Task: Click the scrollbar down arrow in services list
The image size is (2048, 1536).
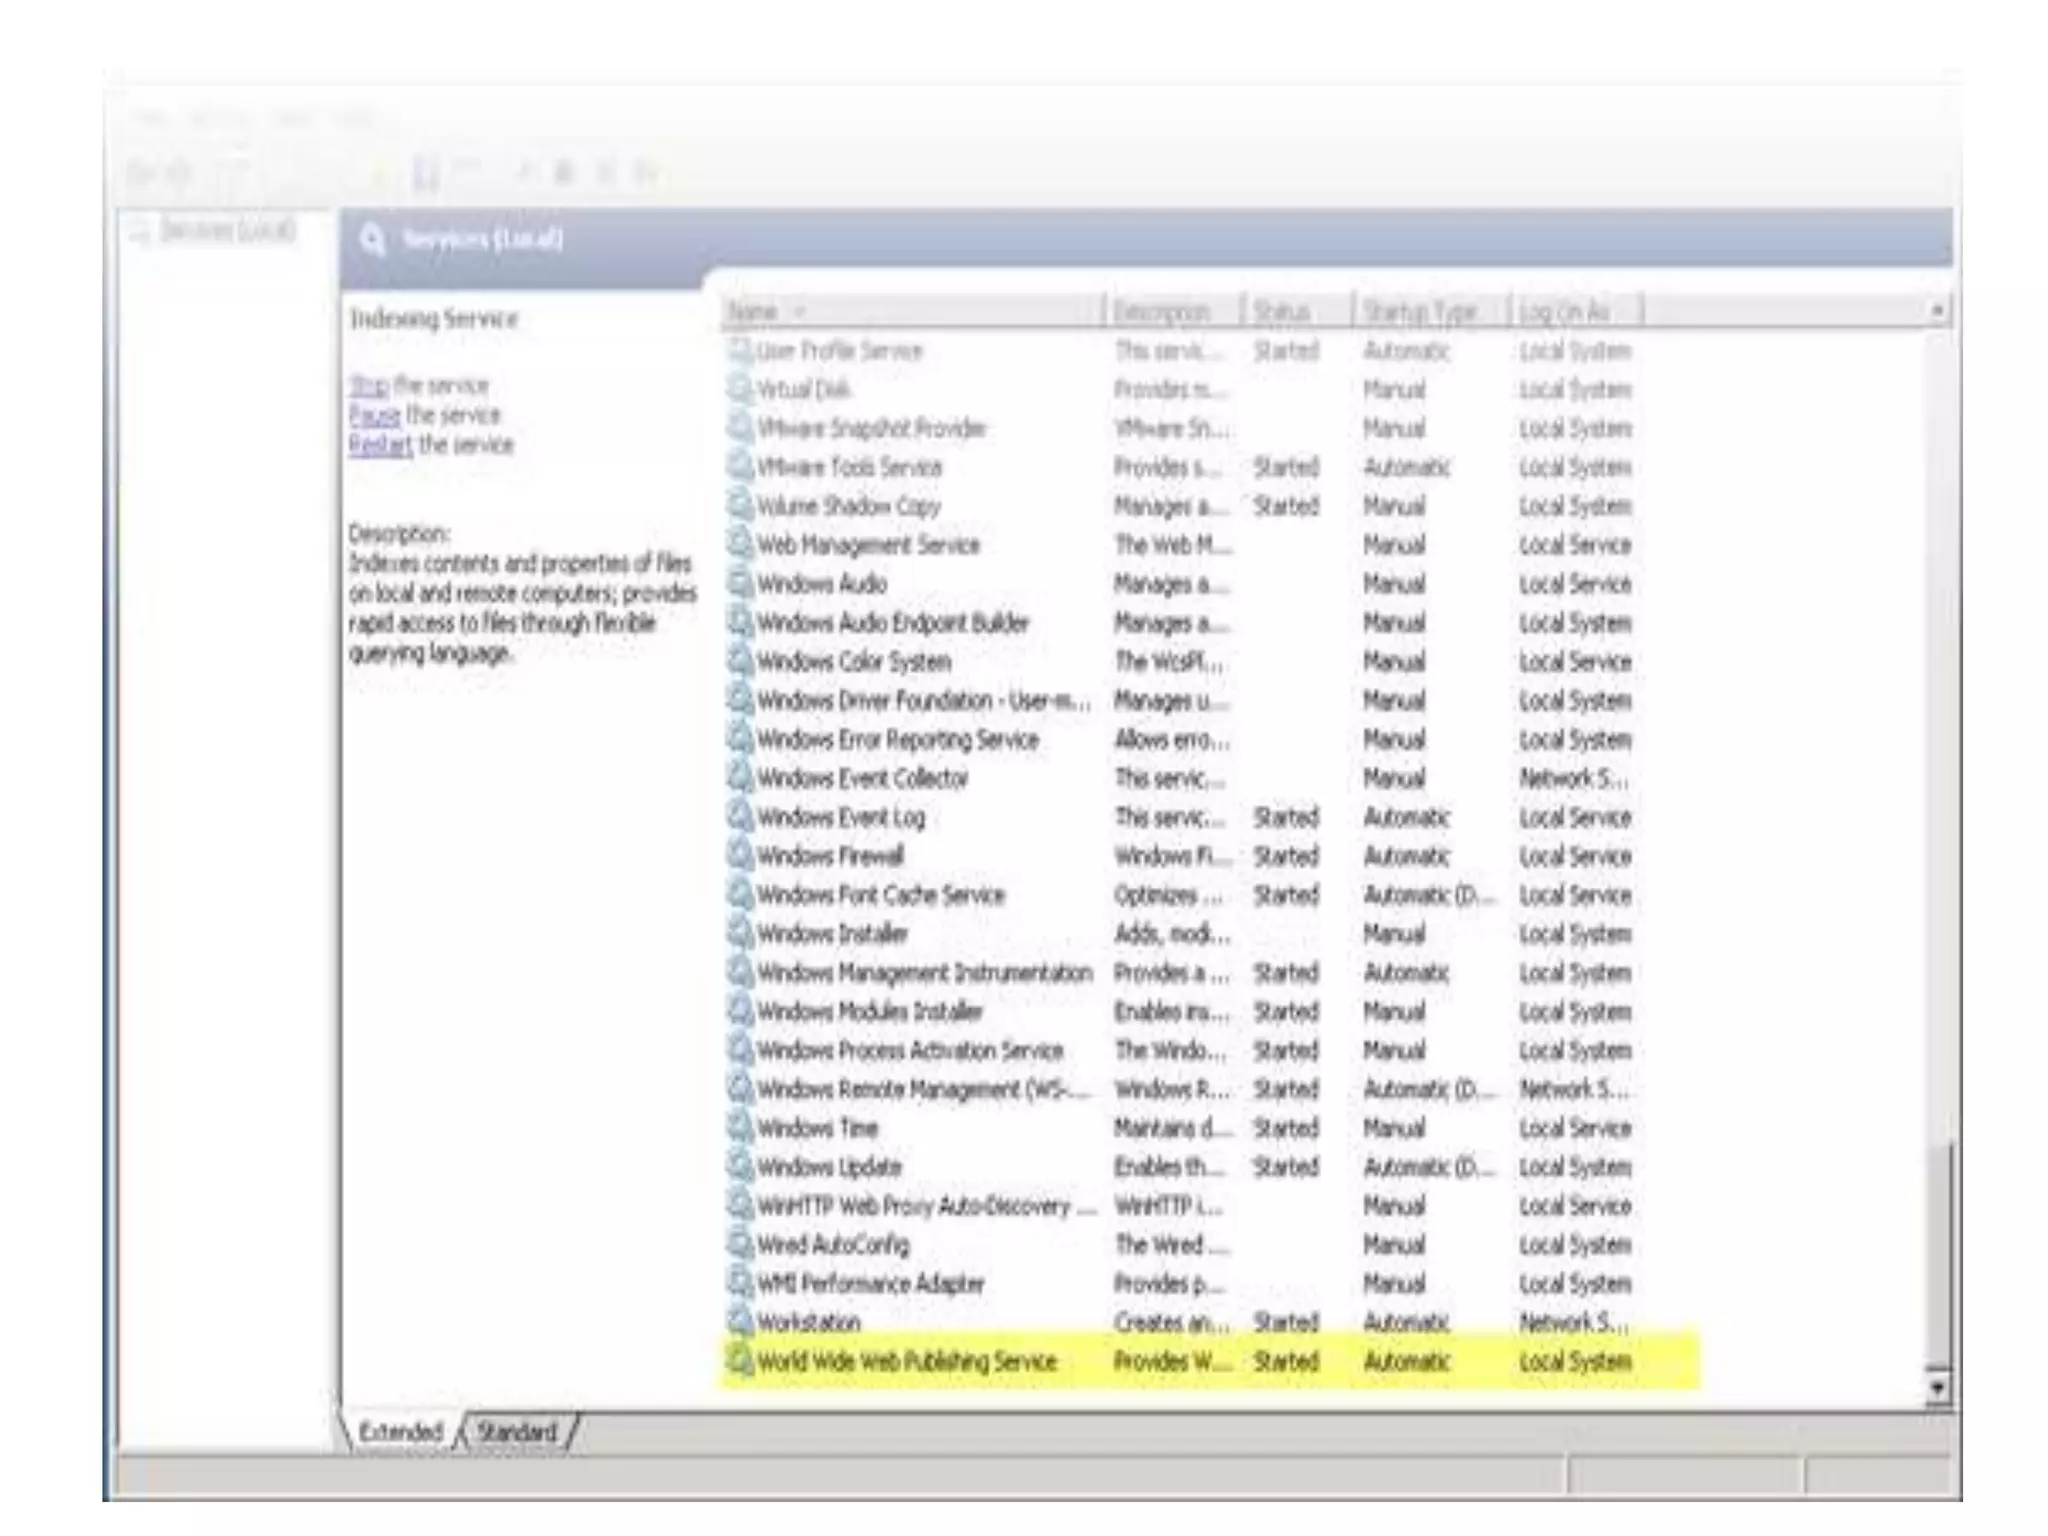Action: pos(1937,1388)
